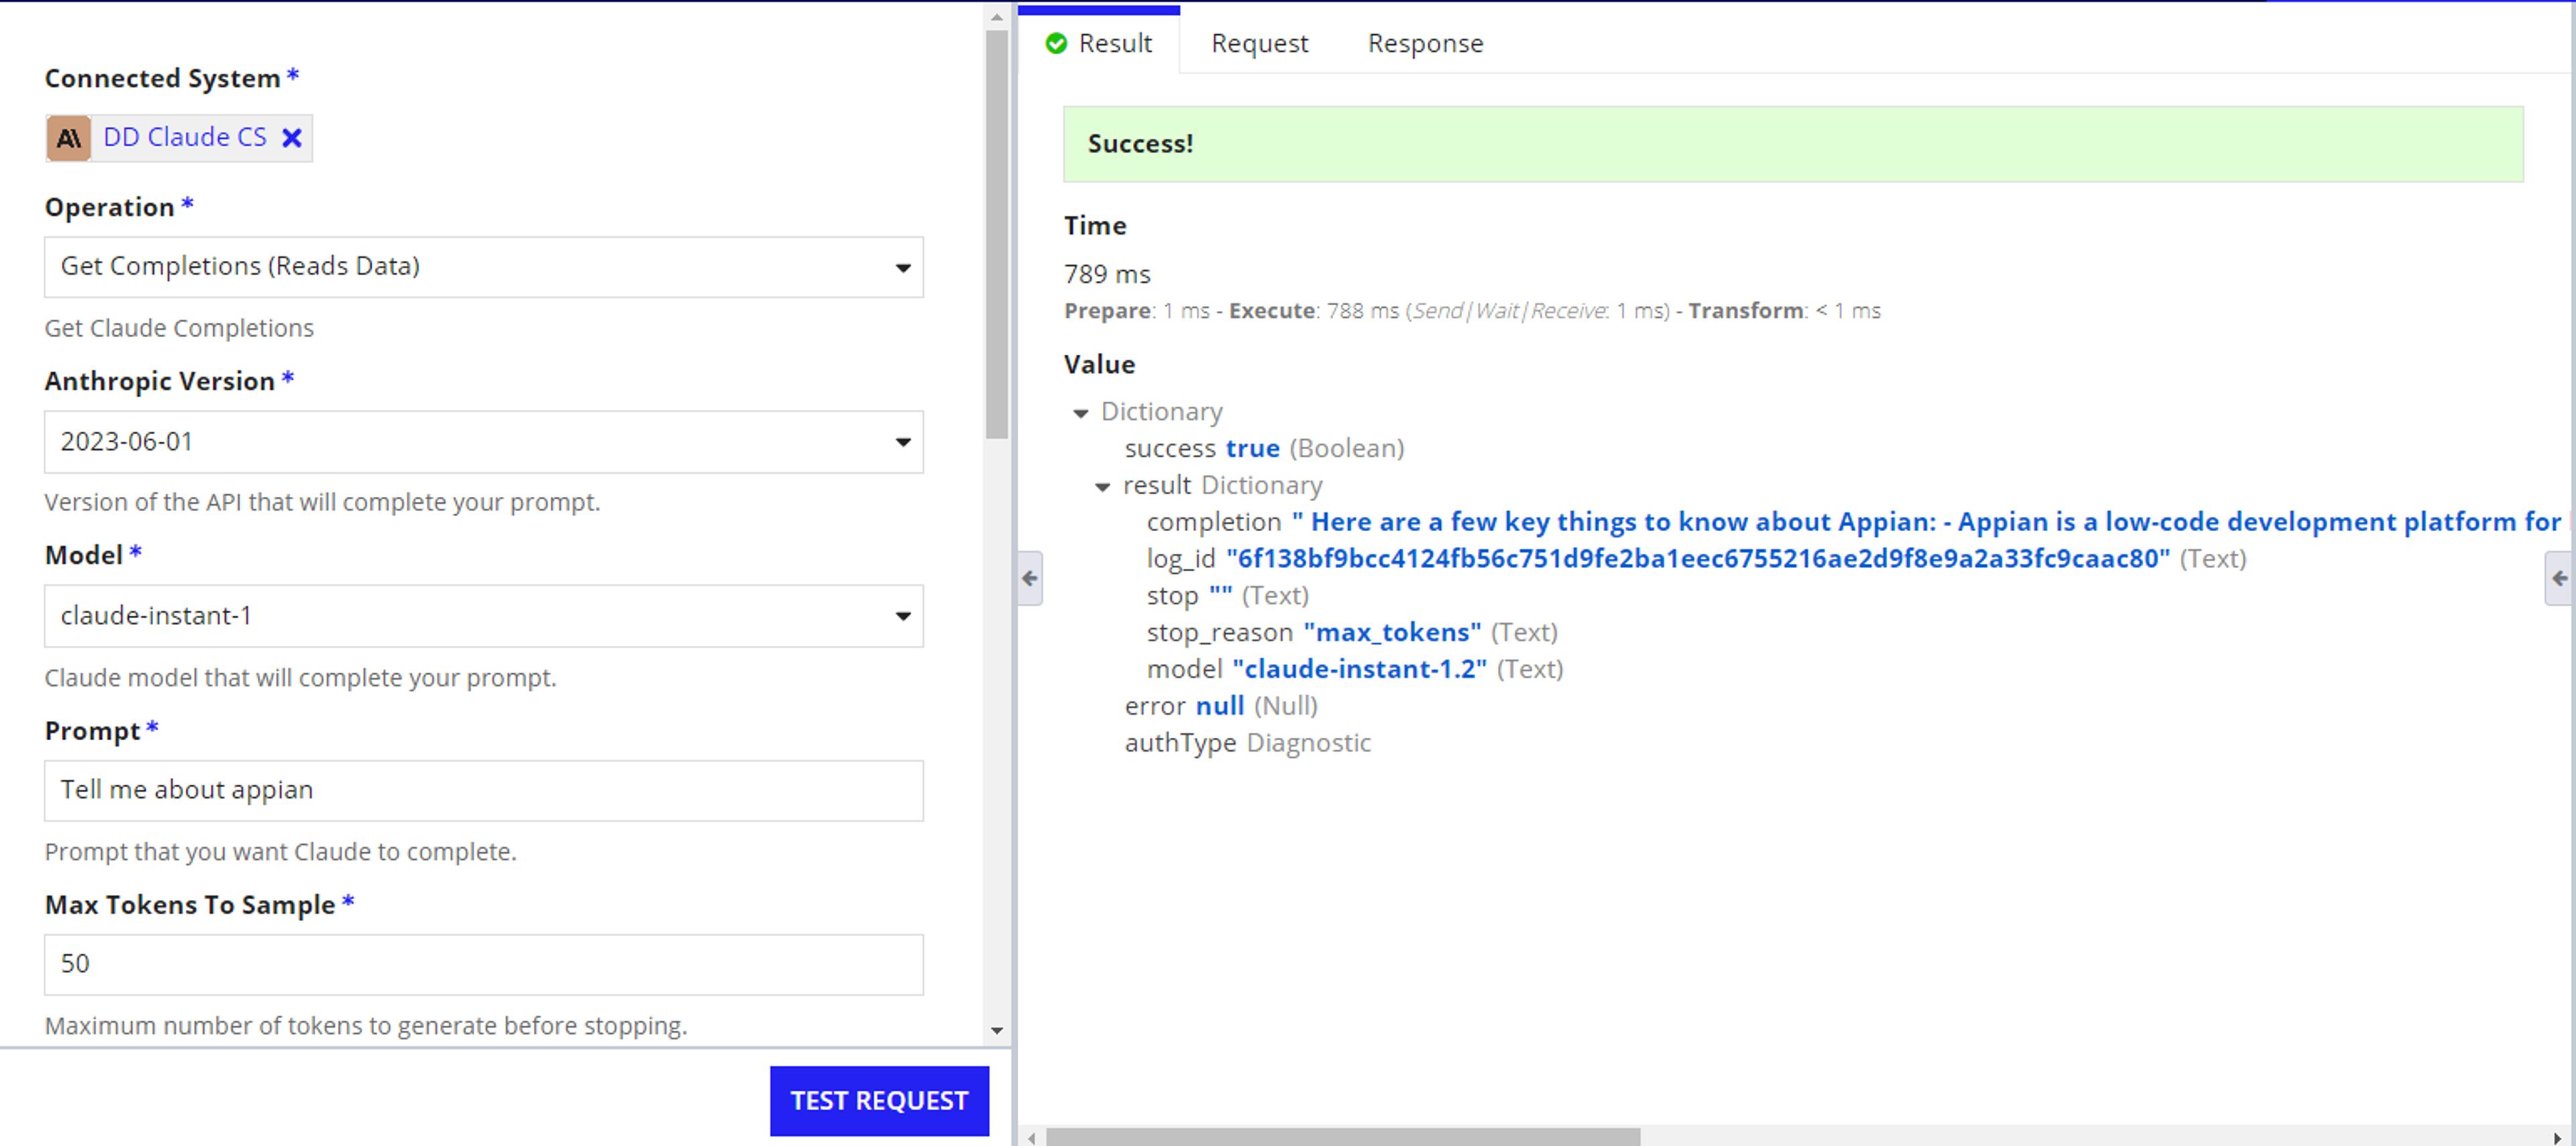Remove the DD Claude CS connected system
Image resolution: width=2576 pixels, height=1146 pixels.
coord(291,137)
